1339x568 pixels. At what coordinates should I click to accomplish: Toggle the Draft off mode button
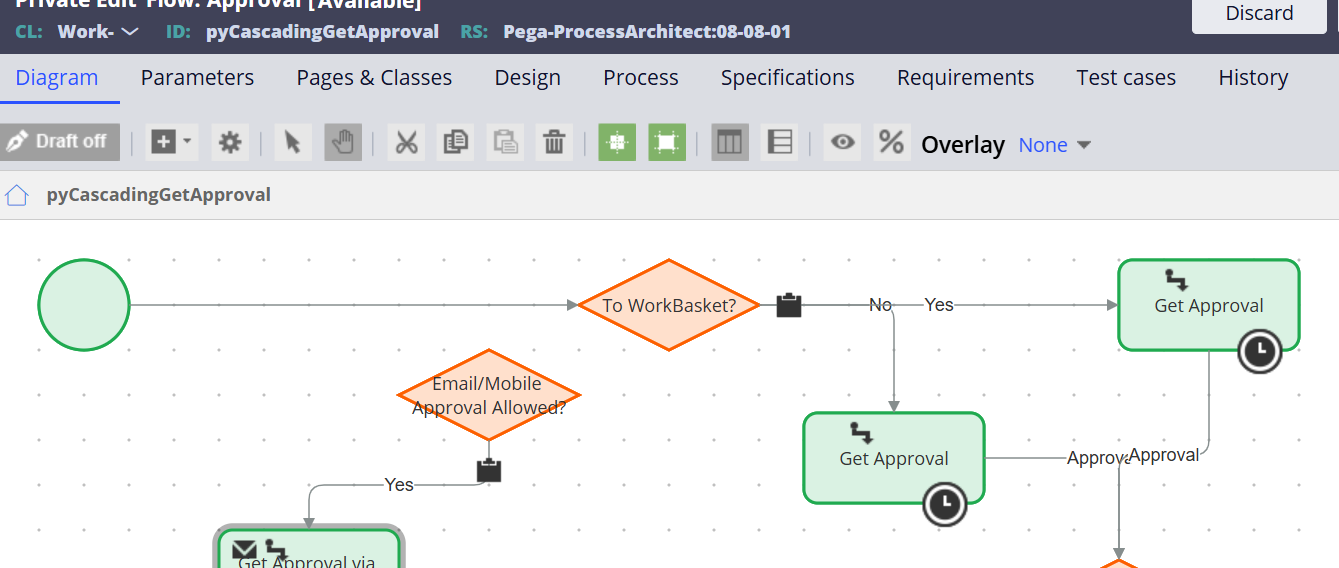tap(60, 142)
